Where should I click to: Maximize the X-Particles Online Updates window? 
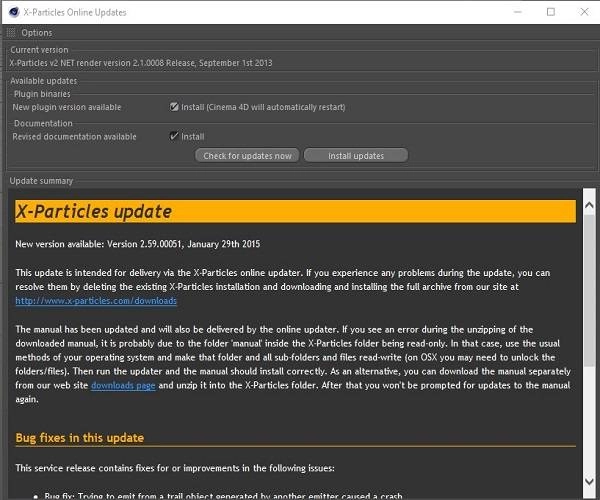click(551, 12)
